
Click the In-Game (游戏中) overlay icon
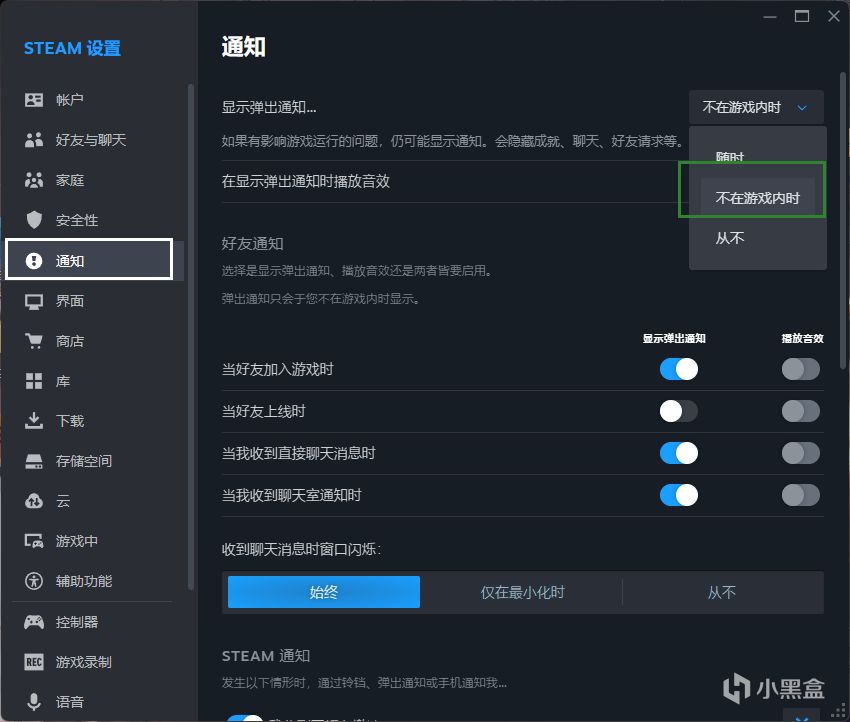pyautogui.click(x=34, y=541)
